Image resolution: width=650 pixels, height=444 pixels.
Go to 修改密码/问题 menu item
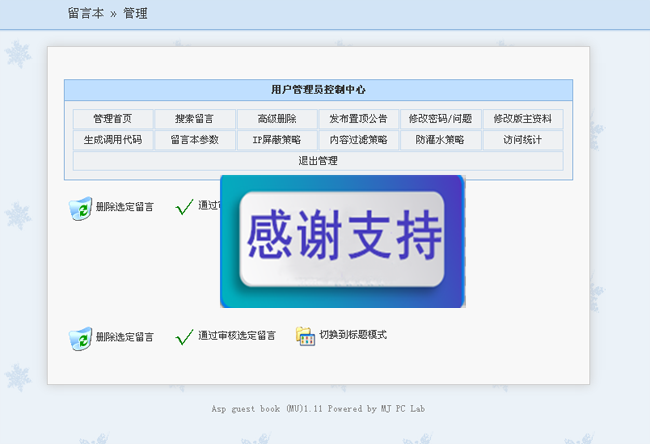pyautogui.click(x=440, y=119)
